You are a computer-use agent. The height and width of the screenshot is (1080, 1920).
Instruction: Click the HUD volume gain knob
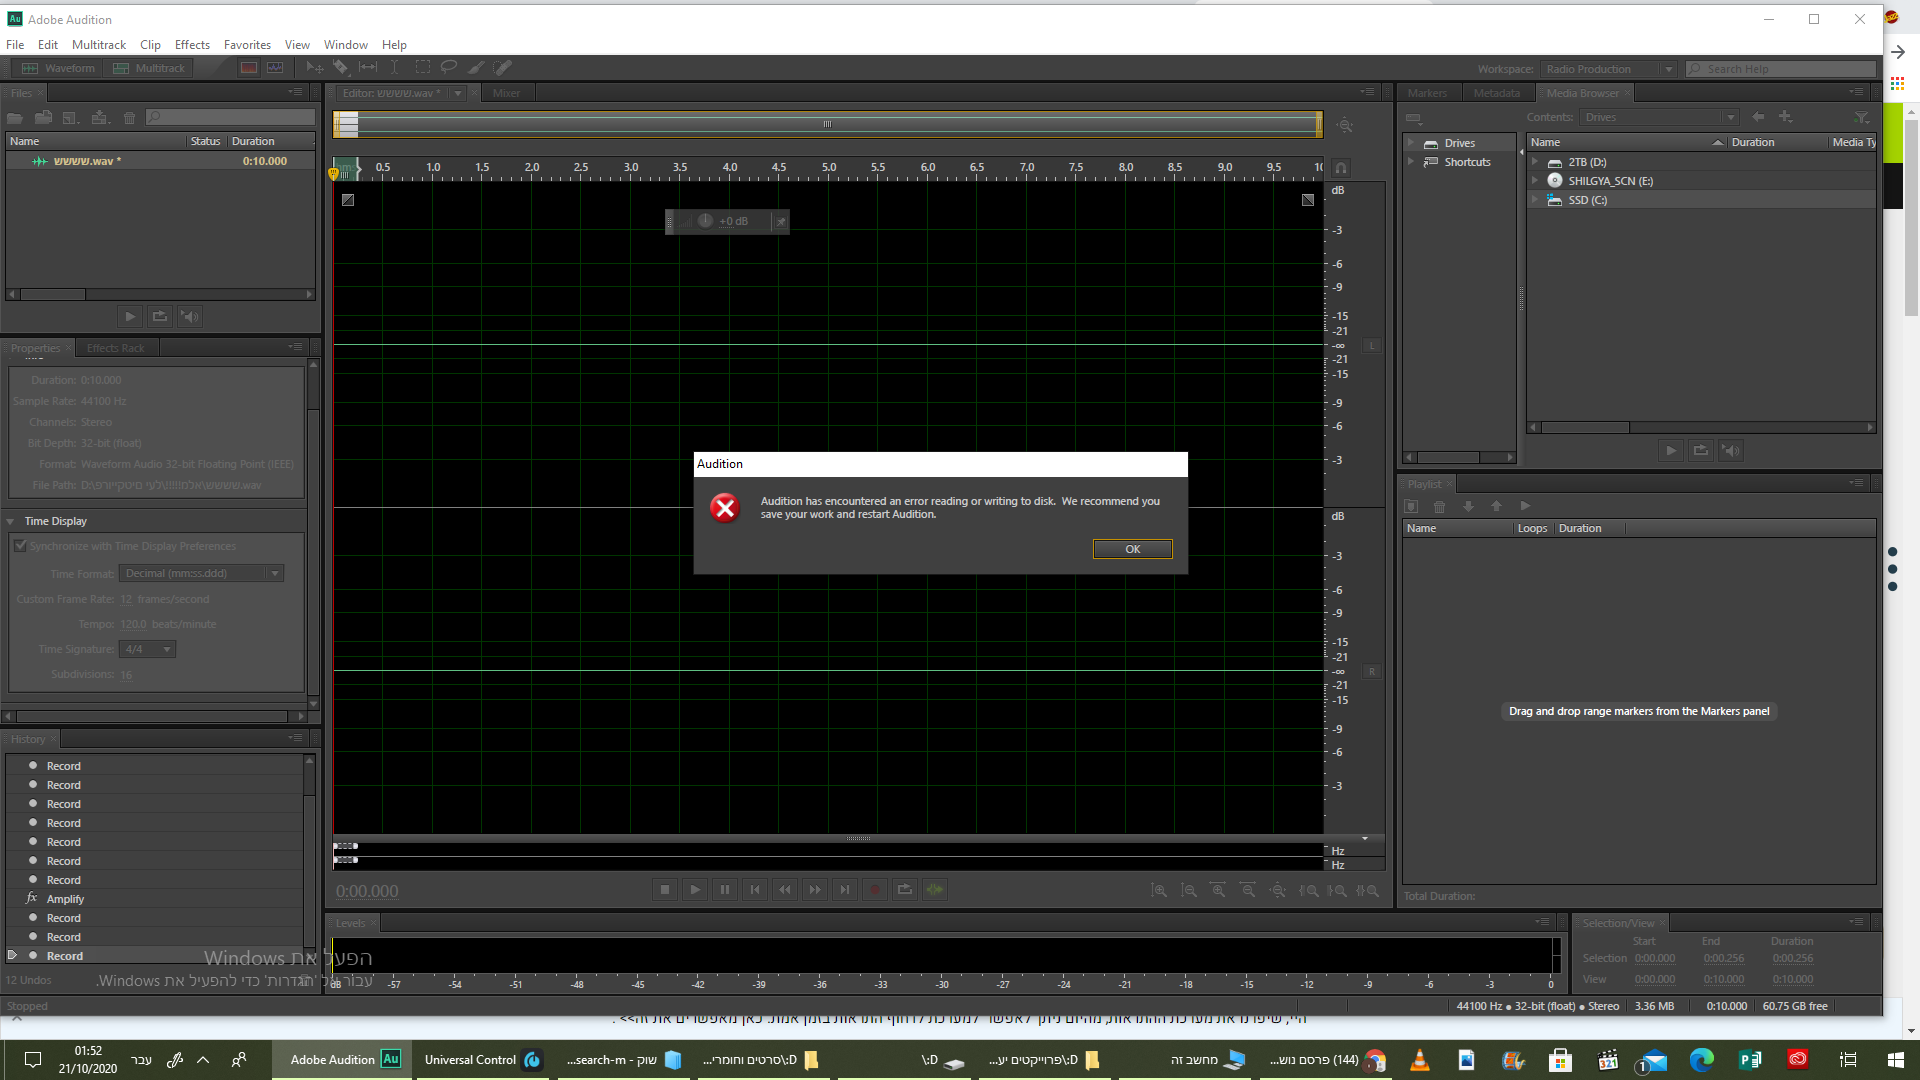click(x=705, y=221)
